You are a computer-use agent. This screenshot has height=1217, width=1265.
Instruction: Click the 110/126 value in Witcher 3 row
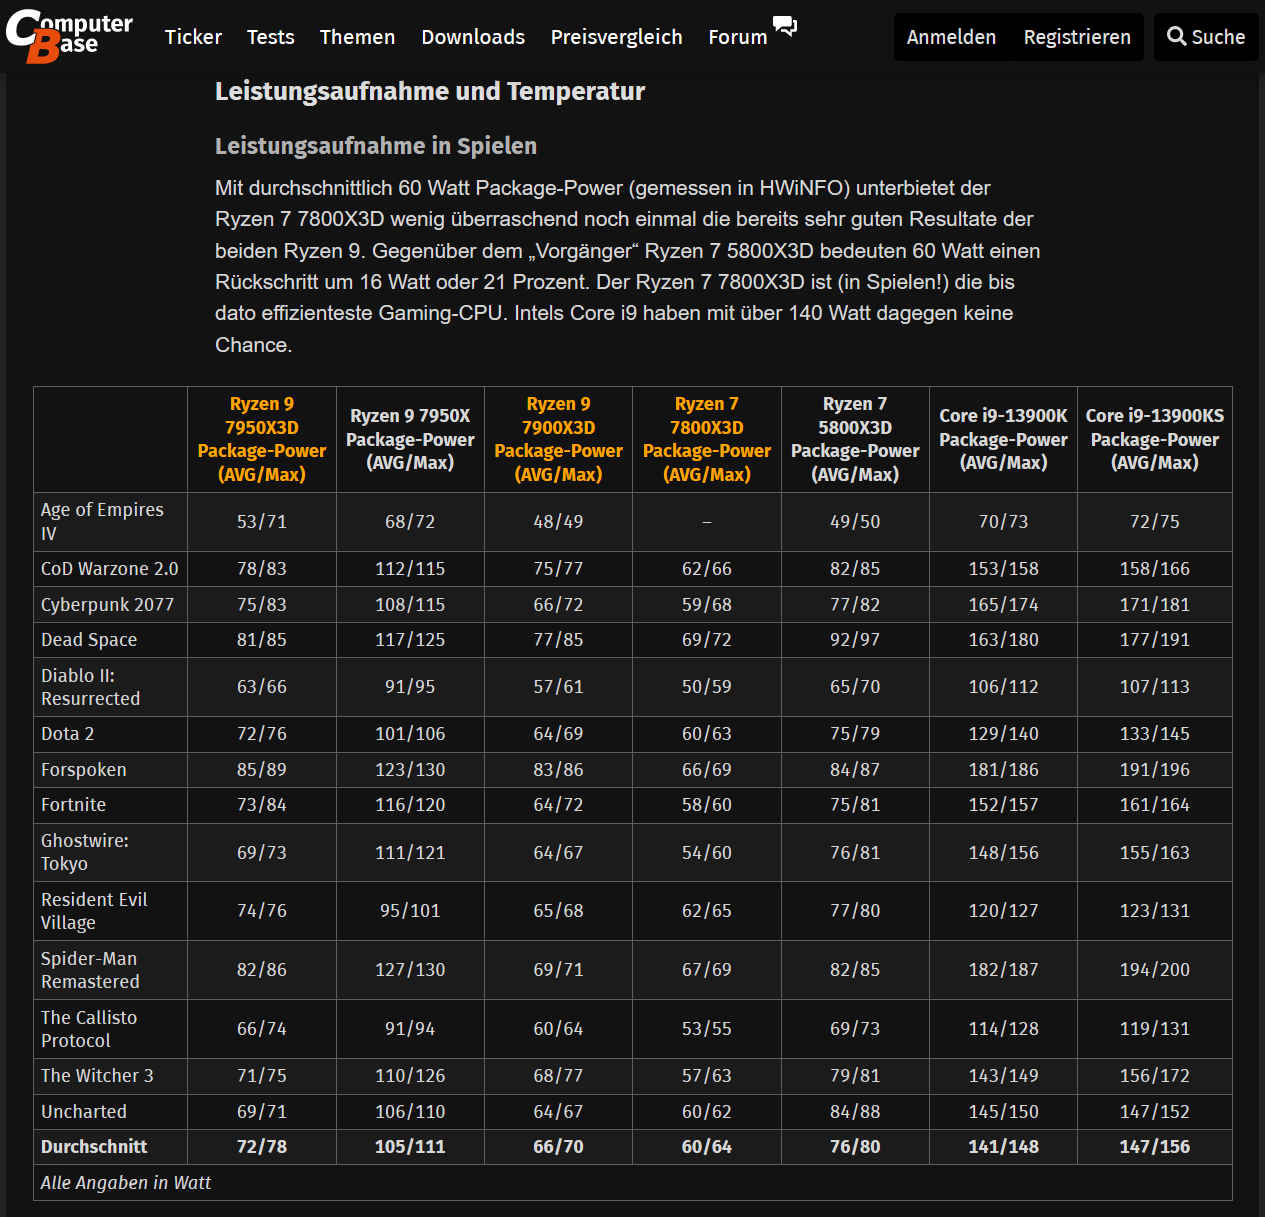coord(410,1076)
